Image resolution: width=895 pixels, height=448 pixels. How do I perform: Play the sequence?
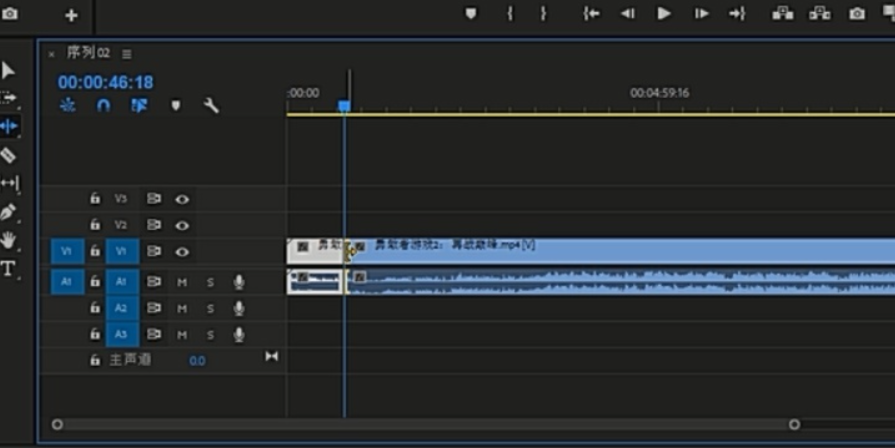point(663,14)
